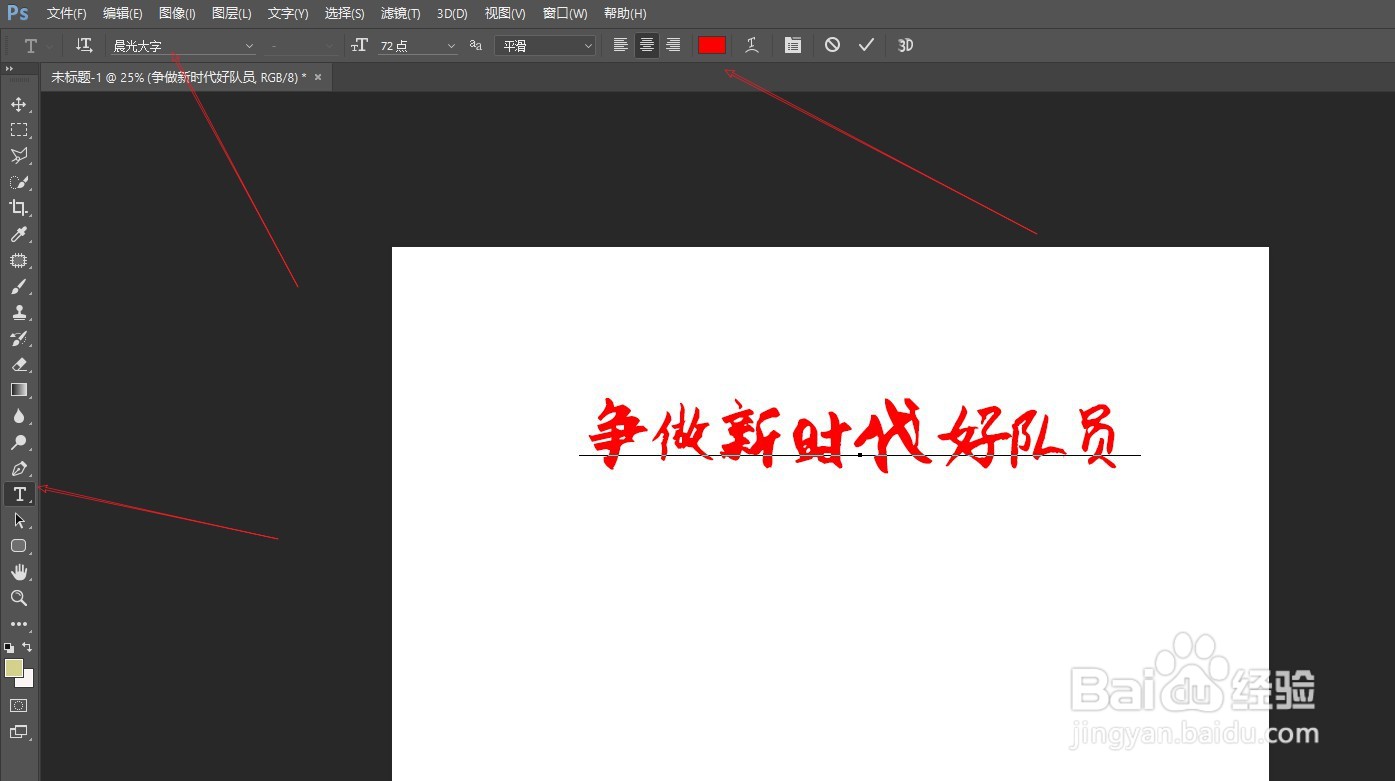Screen dimensions: 1395x781
Task: Open the 文字(Y) menu
Action: [286, 13]
